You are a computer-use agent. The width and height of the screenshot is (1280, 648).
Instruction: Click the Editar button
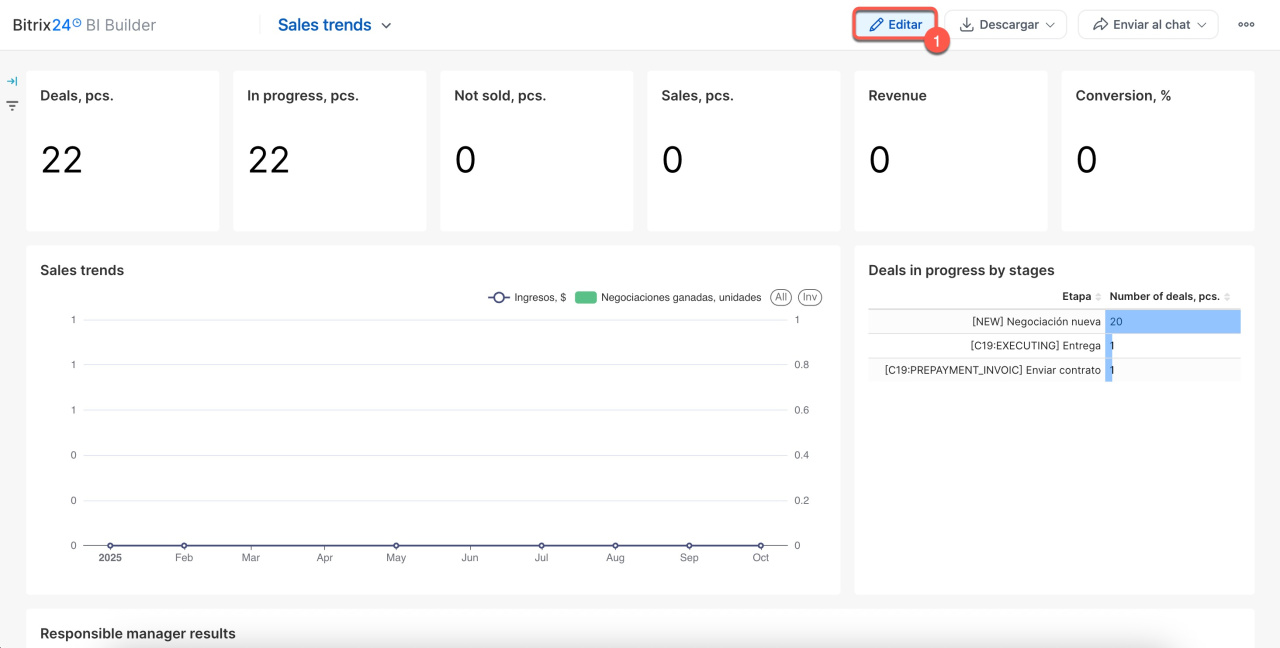(x=895, y=25)
